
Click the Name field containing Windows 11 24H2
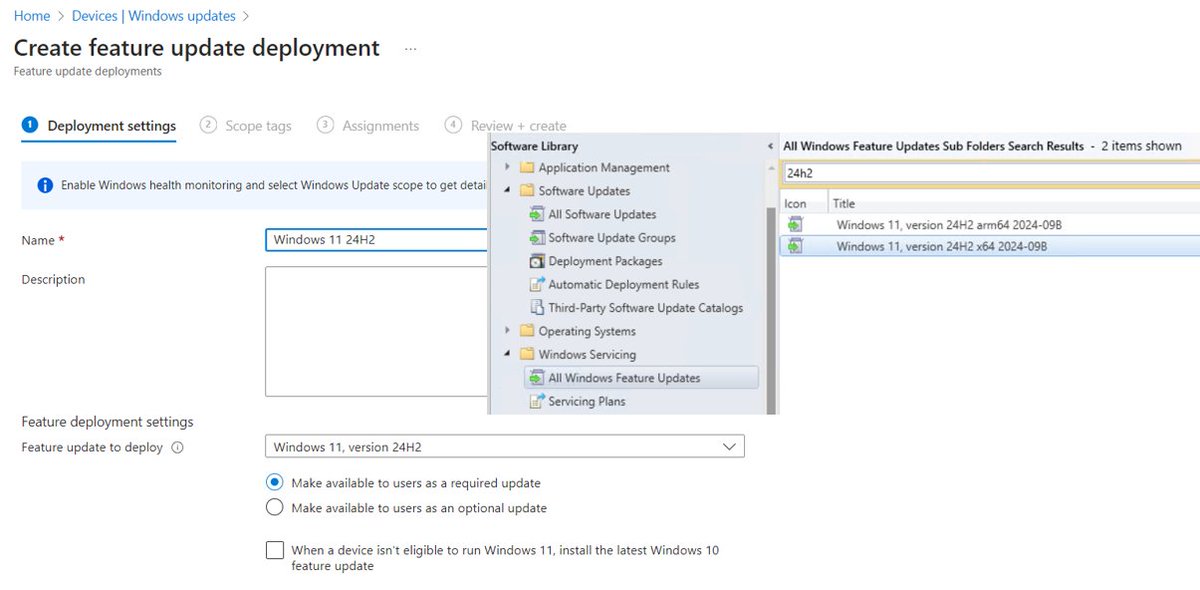click(376, 240)
